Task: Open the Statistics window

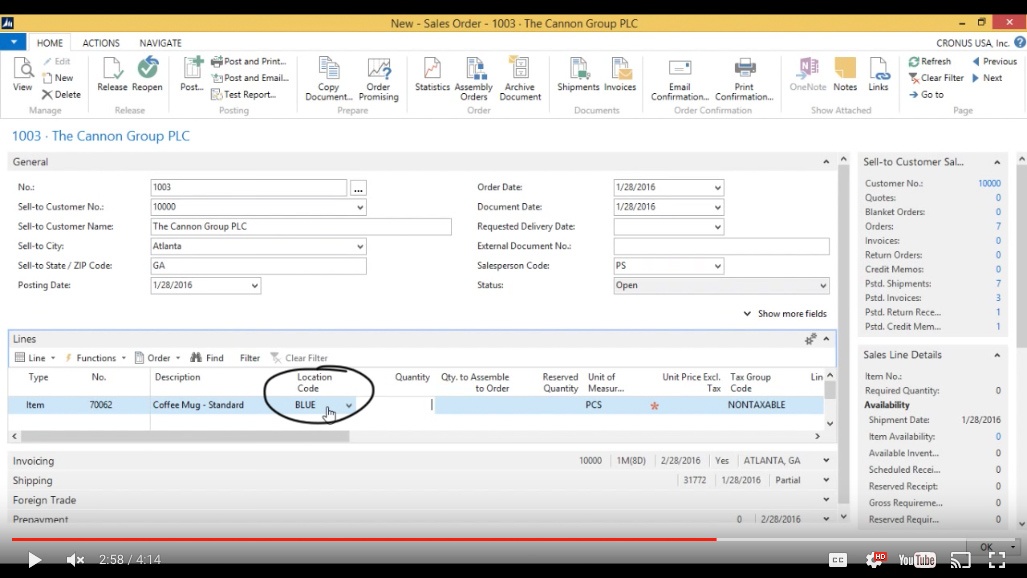Action: click(432, 73)
